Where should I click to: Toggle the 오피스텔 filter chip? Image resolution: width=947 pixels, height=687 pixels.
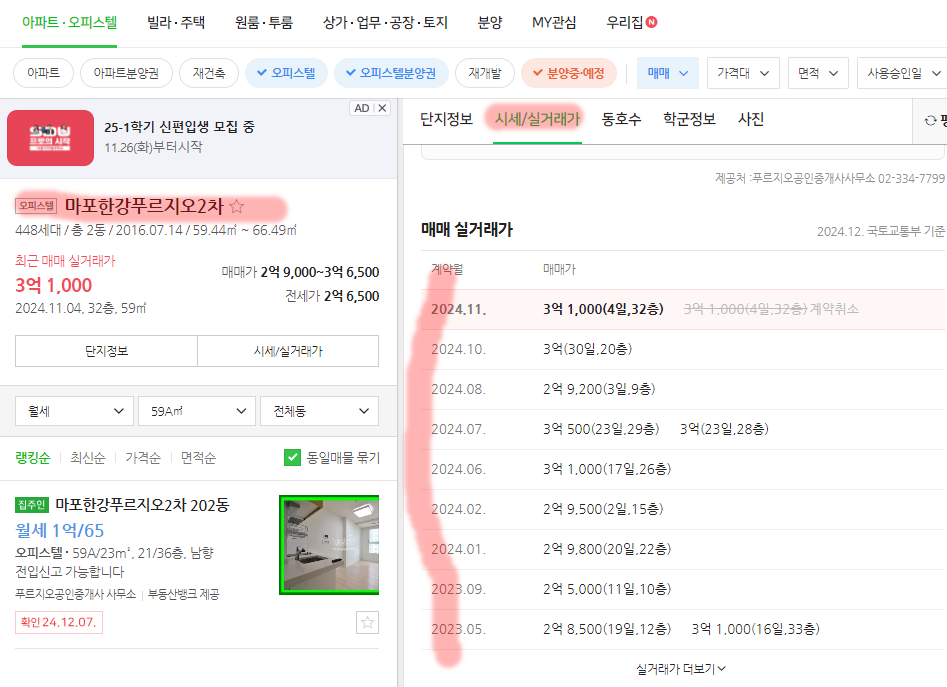click(x=286, y=73)
